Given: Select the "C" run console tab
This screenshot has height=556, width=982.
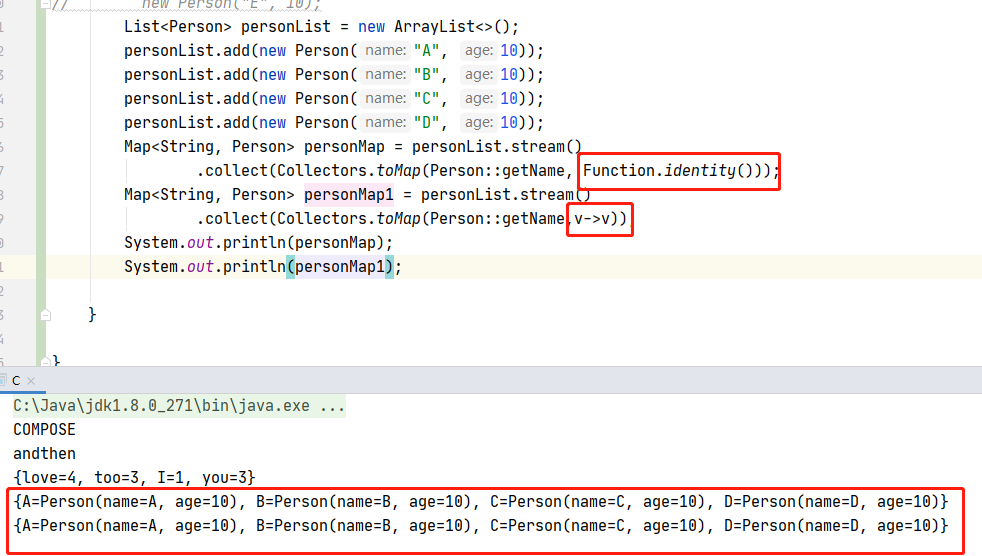Looking at the screenshot, I should (16, 381).
